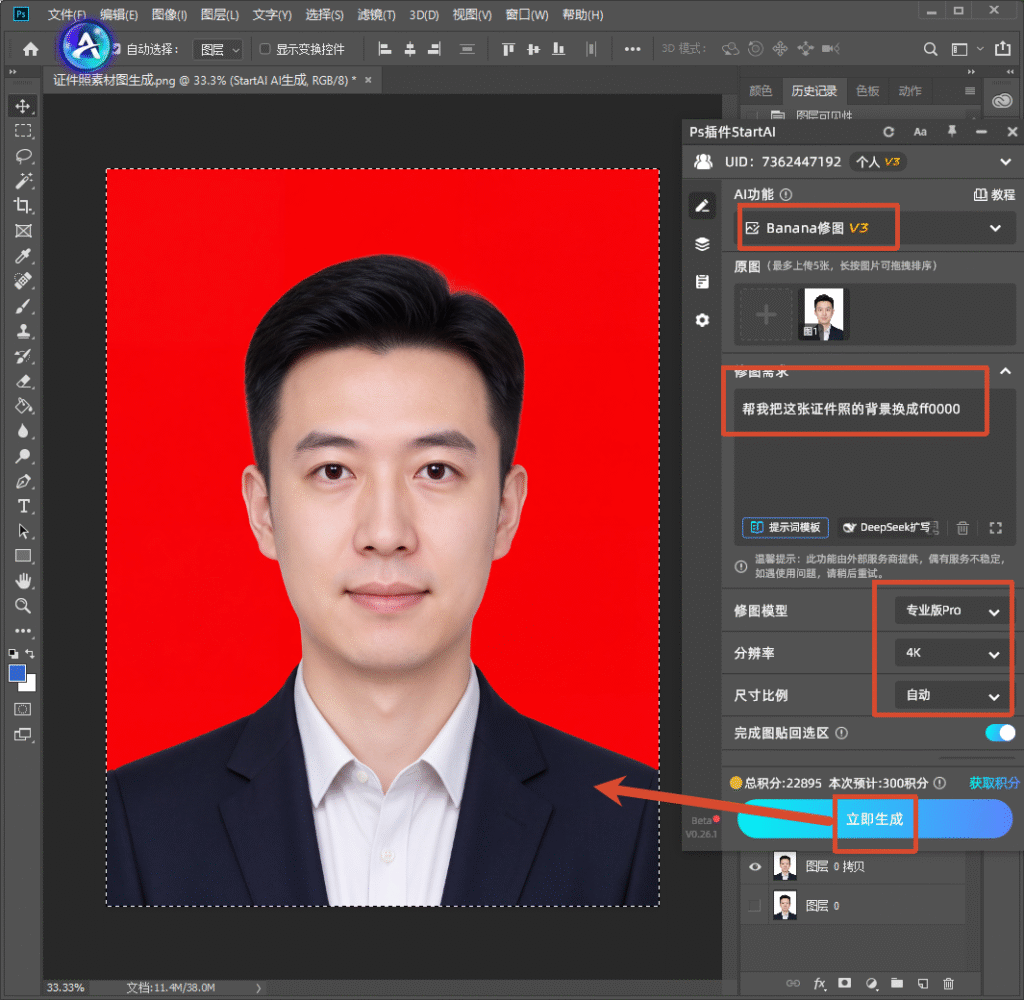
Task: Open the 图像 menu
Action: [169, 14]
